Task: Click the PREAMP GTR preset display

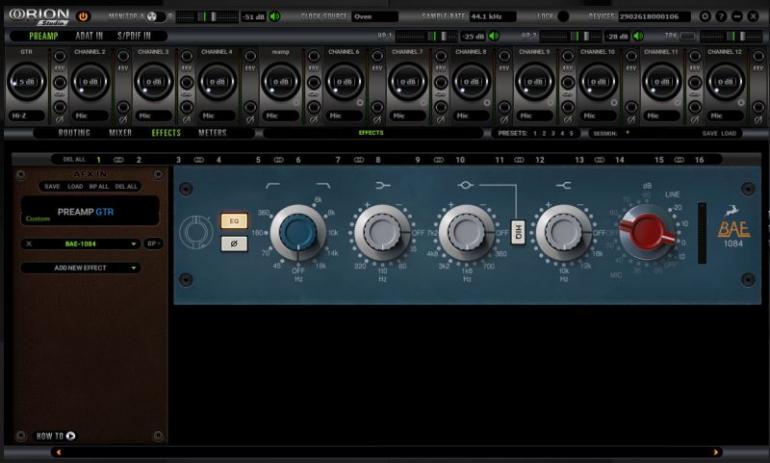Action: click(x=90, y=212)
